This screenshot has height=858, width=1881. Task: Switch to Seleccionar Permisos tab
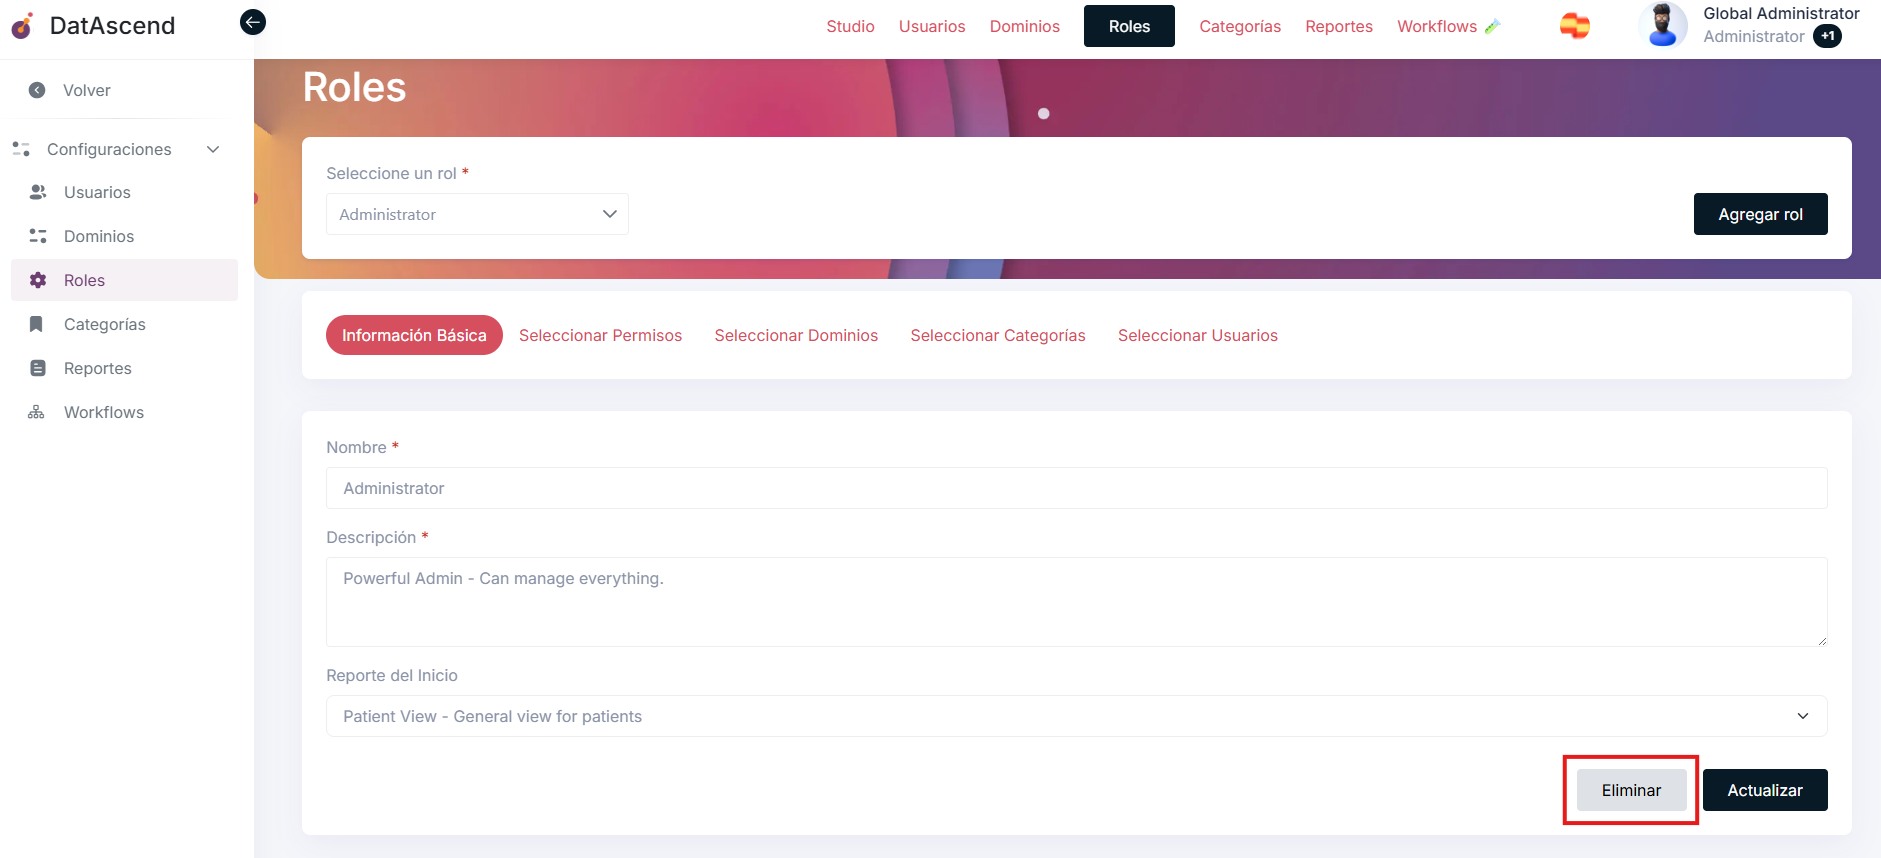(600, 335)
